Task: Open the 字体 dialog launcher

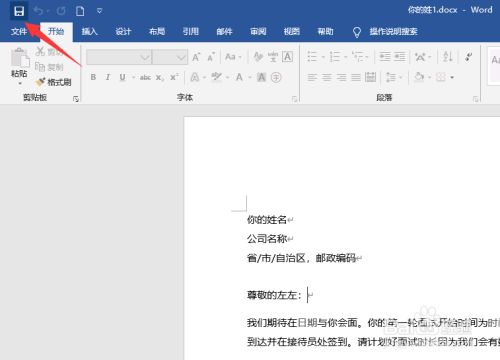Action: [x=294, y=99]
